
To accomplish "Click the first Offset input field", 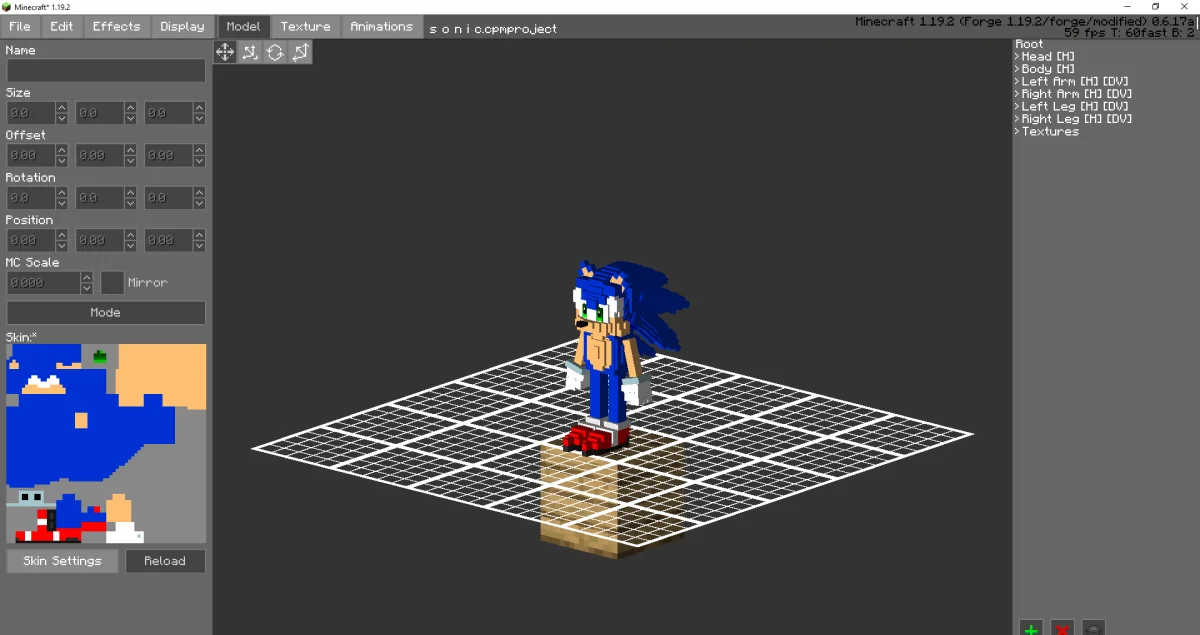I will click(31, 156).
